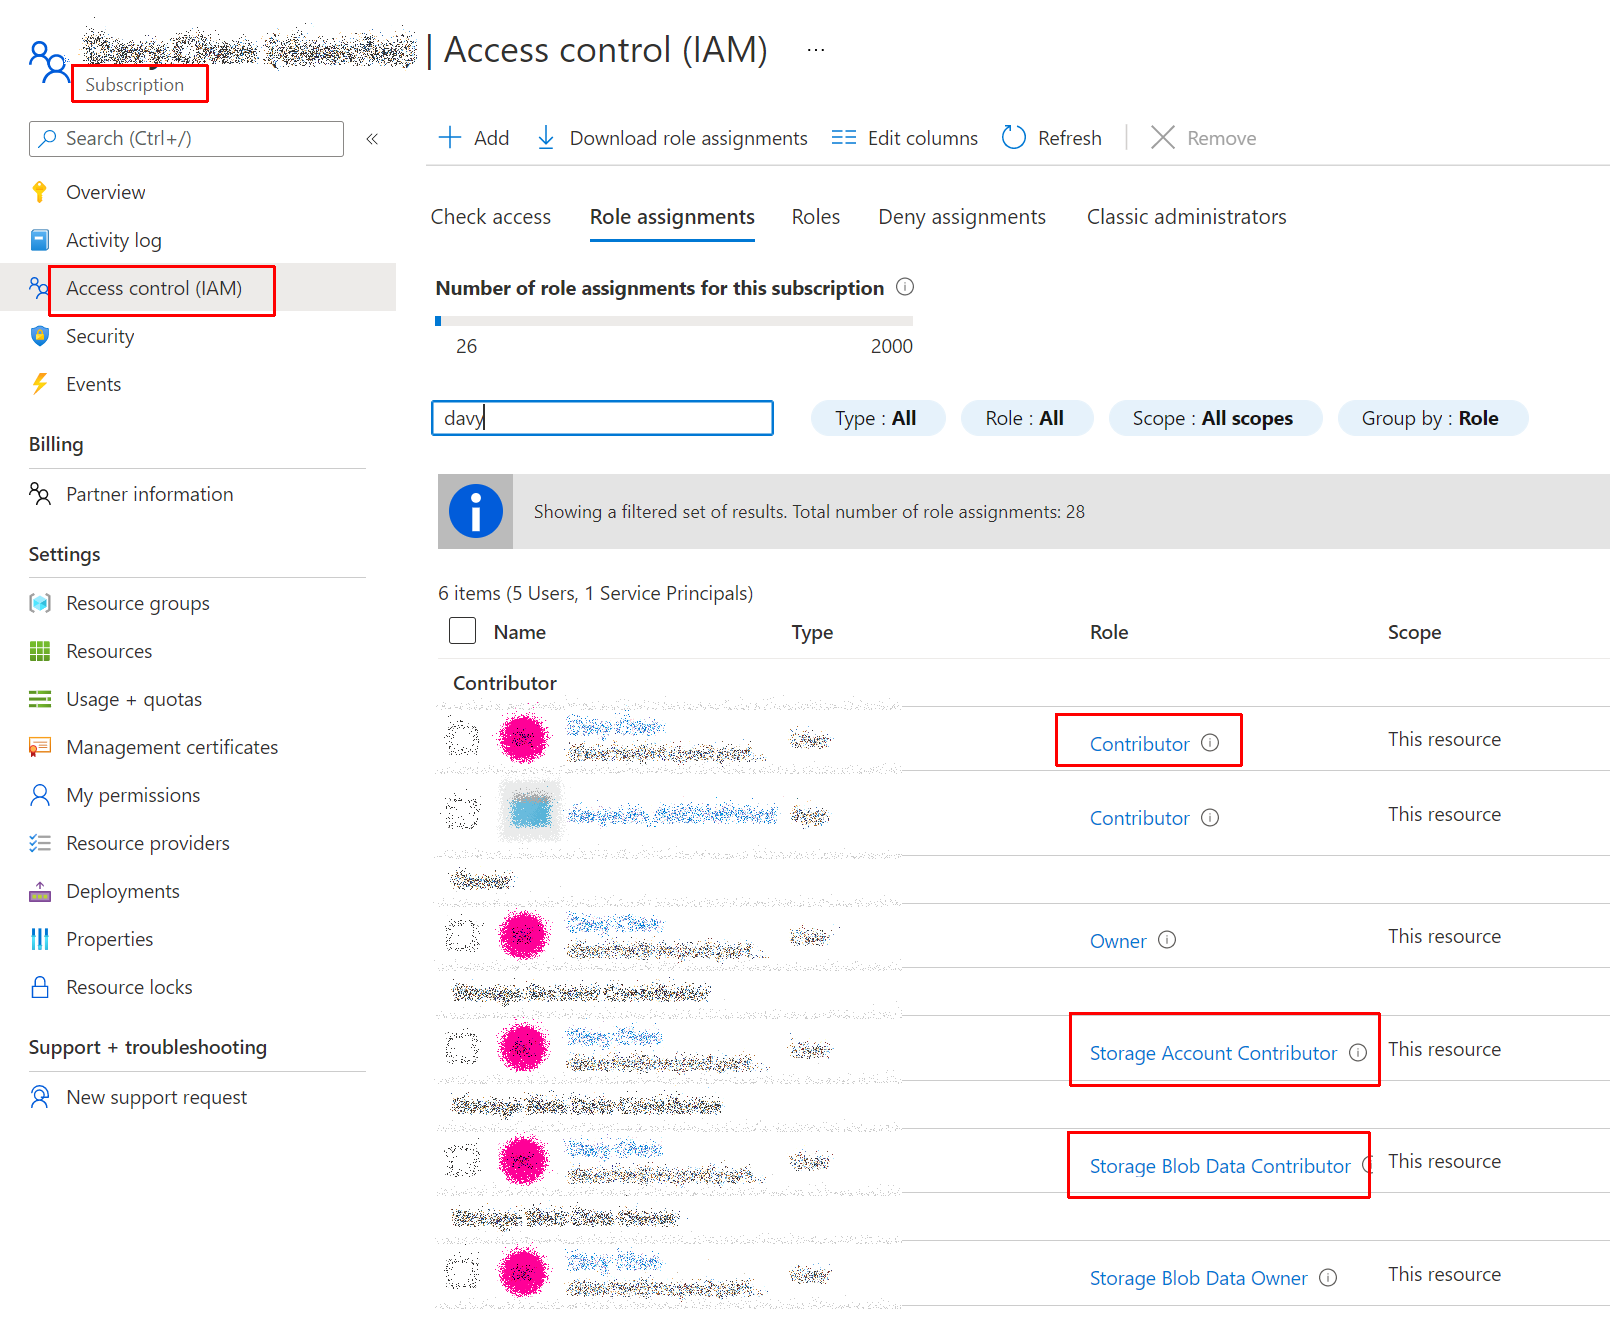
Task: Click the New support request headset icon
Action: pyautogui.click(x=40, y=1097)
